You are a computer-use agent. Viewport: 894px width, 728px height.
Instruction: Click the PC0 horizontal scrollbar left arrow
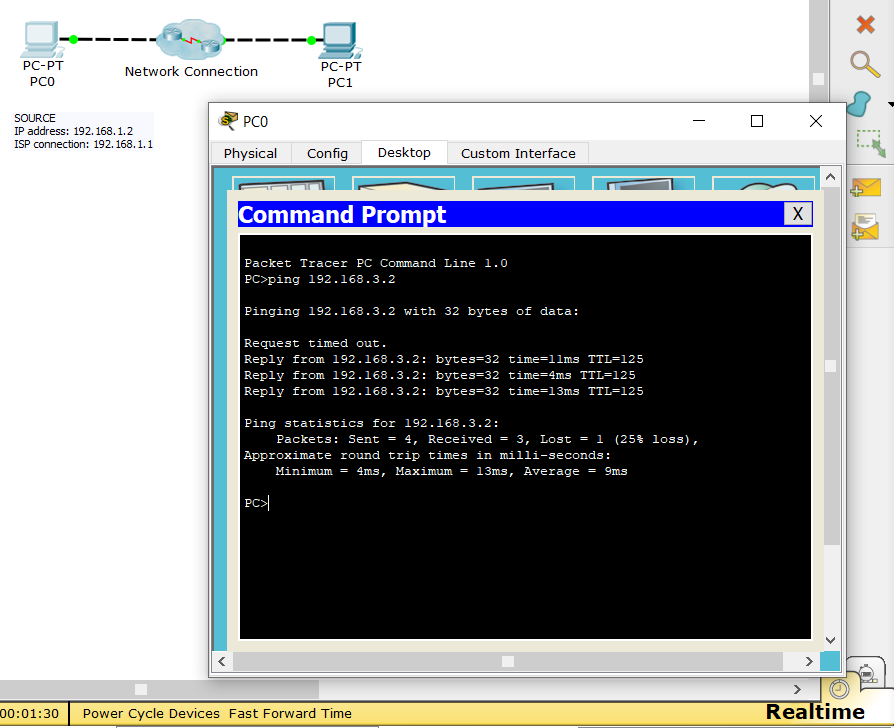(x=222, y=661)
